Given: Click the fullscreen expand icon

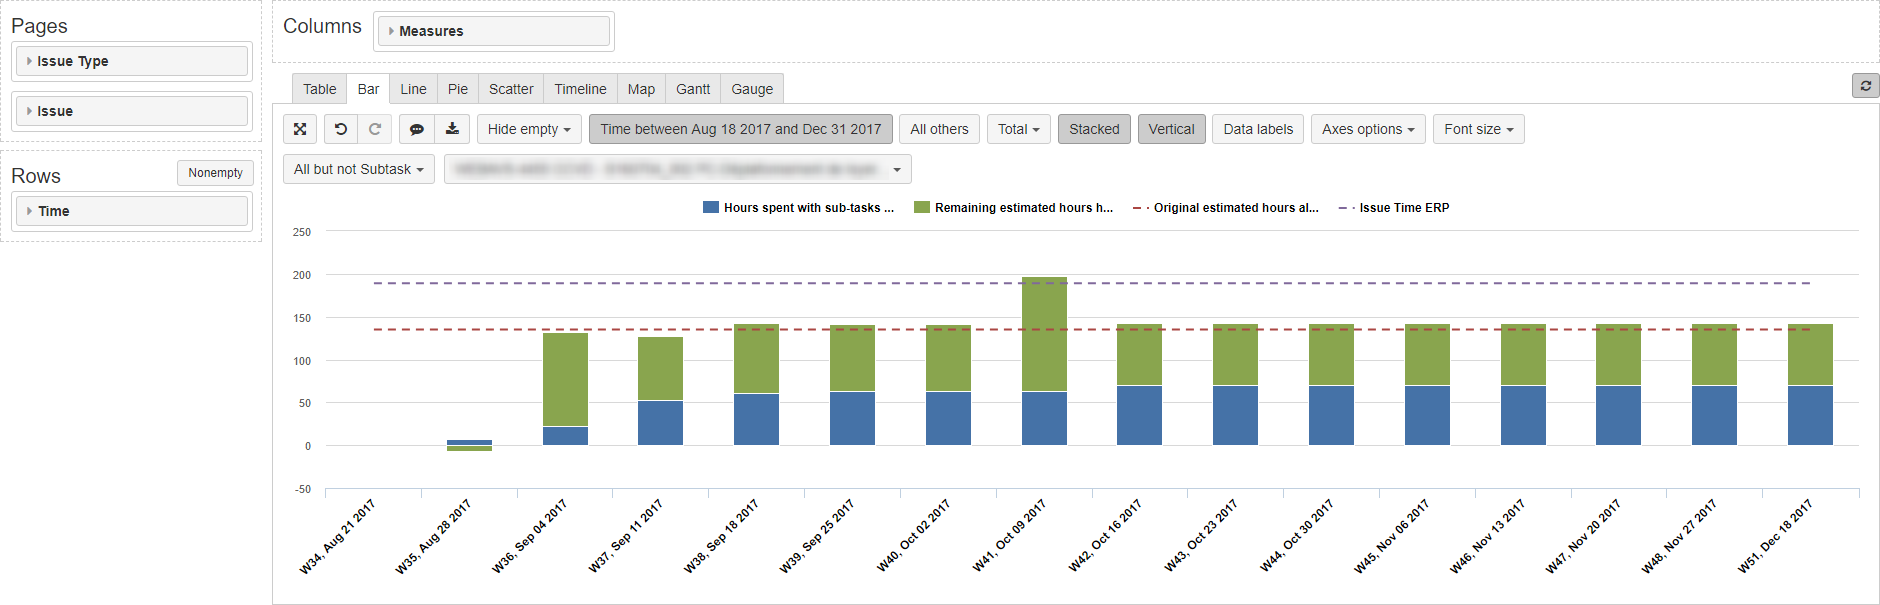Looking at the screenshot, I should click(x=300, y=129).
